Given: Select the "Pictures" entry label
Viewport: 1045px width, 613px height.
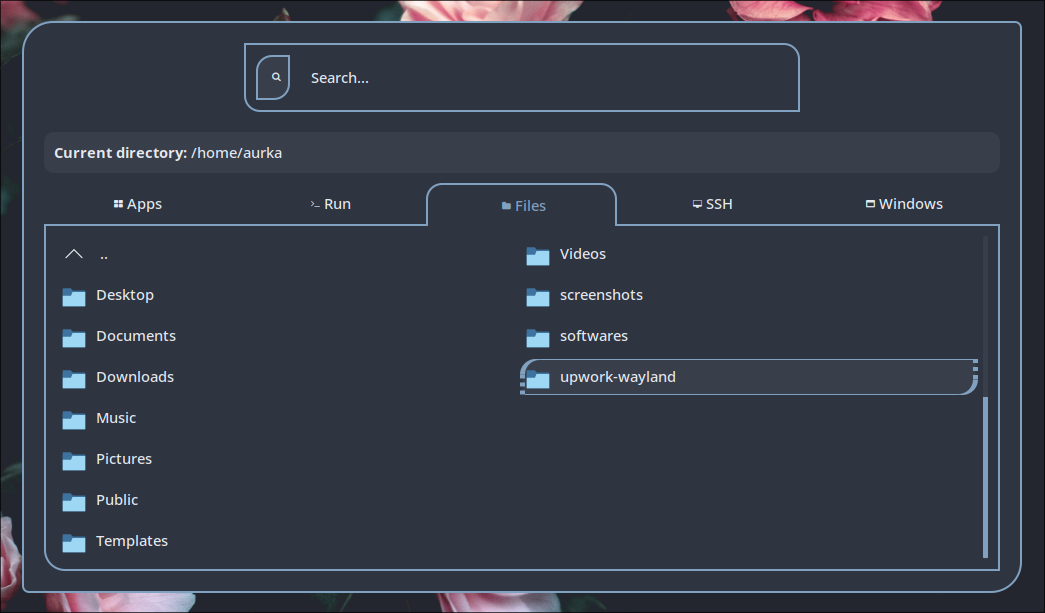Looking at the screenshot, I should coord(124,458).
